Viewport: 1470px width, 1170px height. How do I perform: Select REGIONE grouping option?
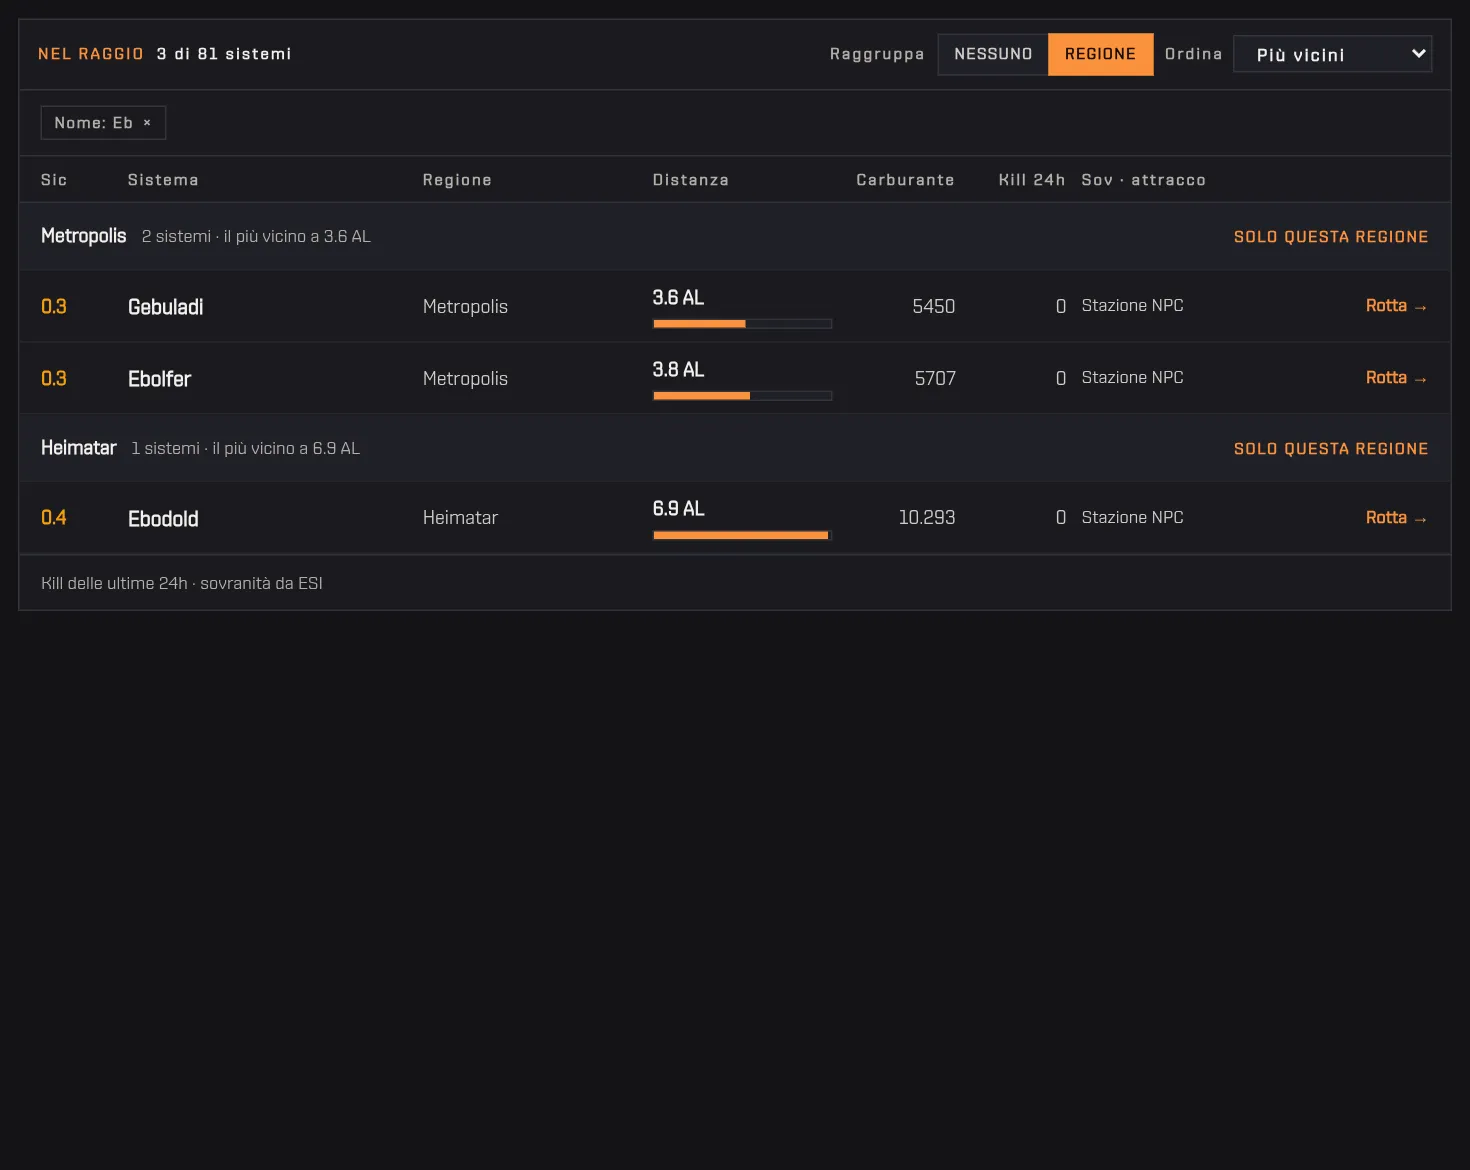(x=1100, y=54)
